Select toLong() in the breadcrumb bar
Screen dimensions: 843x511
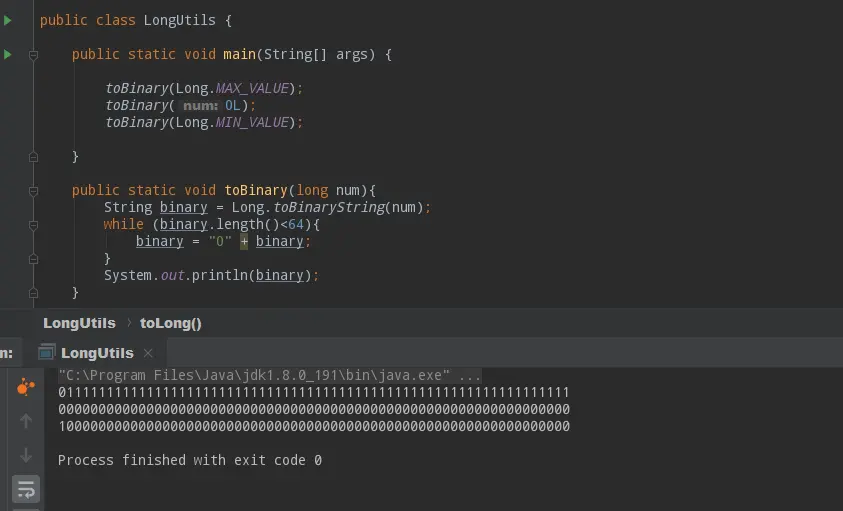tap(170, 323)
